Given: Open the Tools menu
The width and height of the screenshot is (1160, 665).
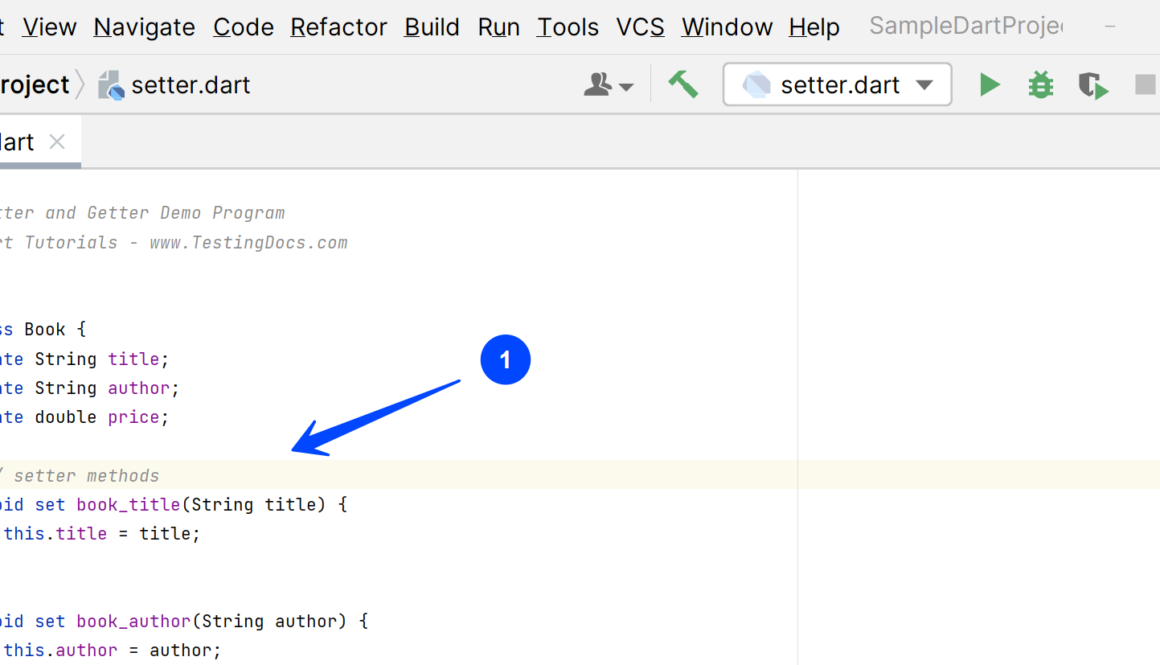Looking at the screenshot, I should [x=567, y=27].
